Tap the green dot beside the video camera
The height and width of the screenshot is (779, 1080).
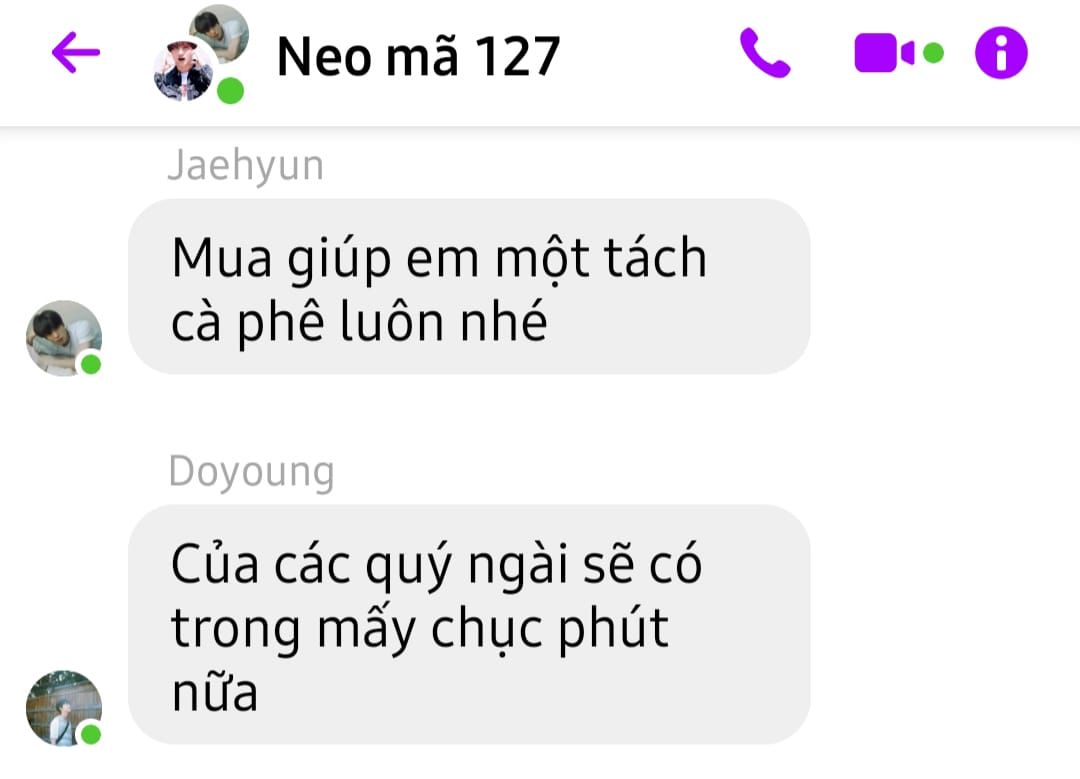pyautogui.click(x=933, y=53)
